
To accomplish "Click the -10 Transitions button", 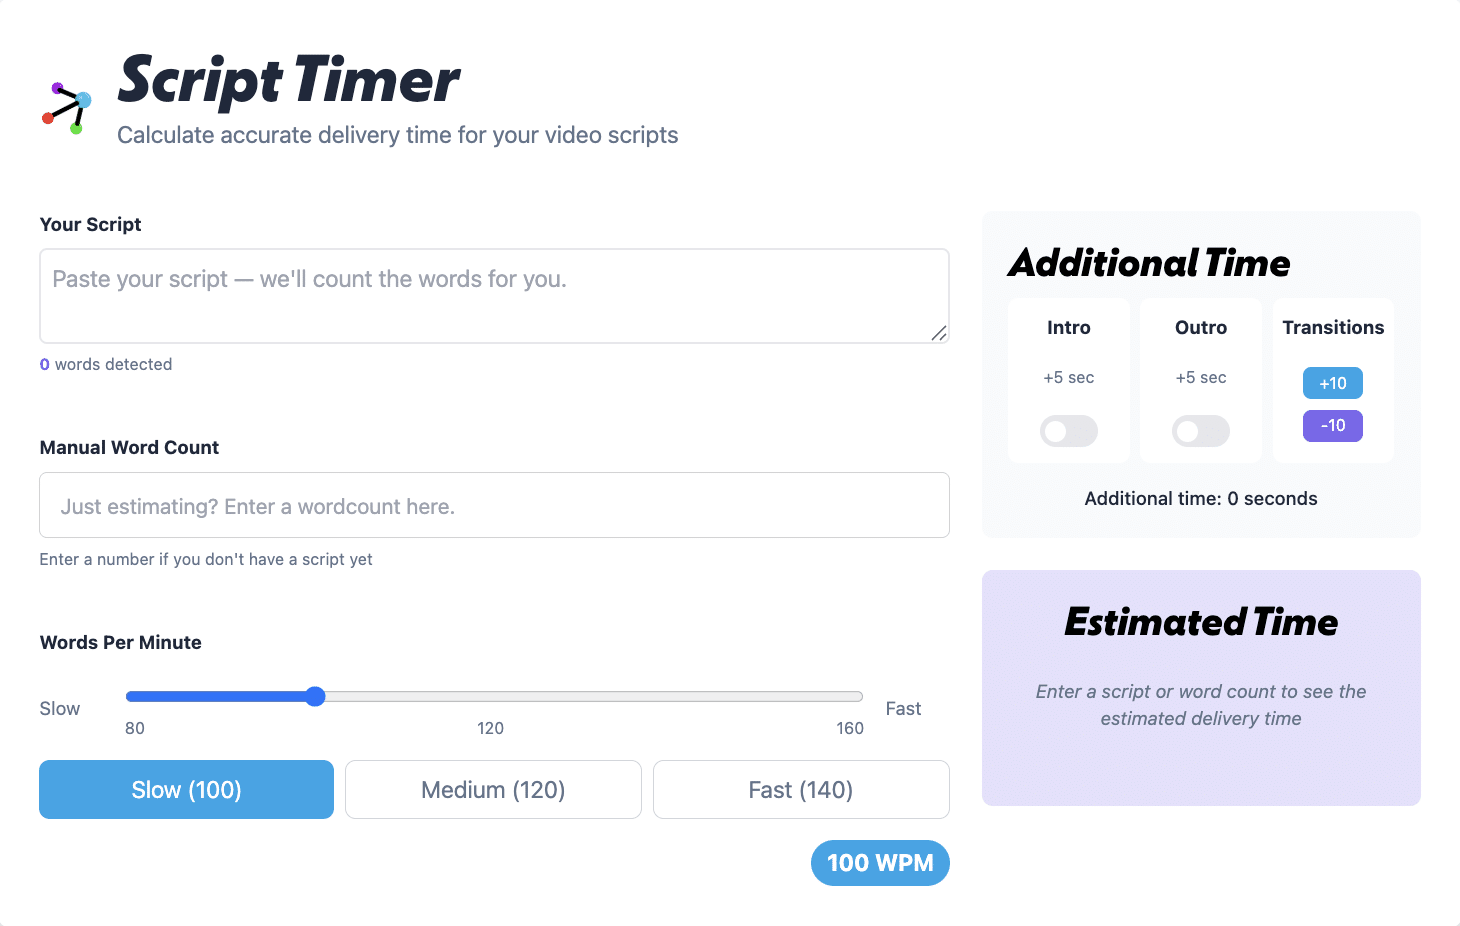I will point(1332,425).
